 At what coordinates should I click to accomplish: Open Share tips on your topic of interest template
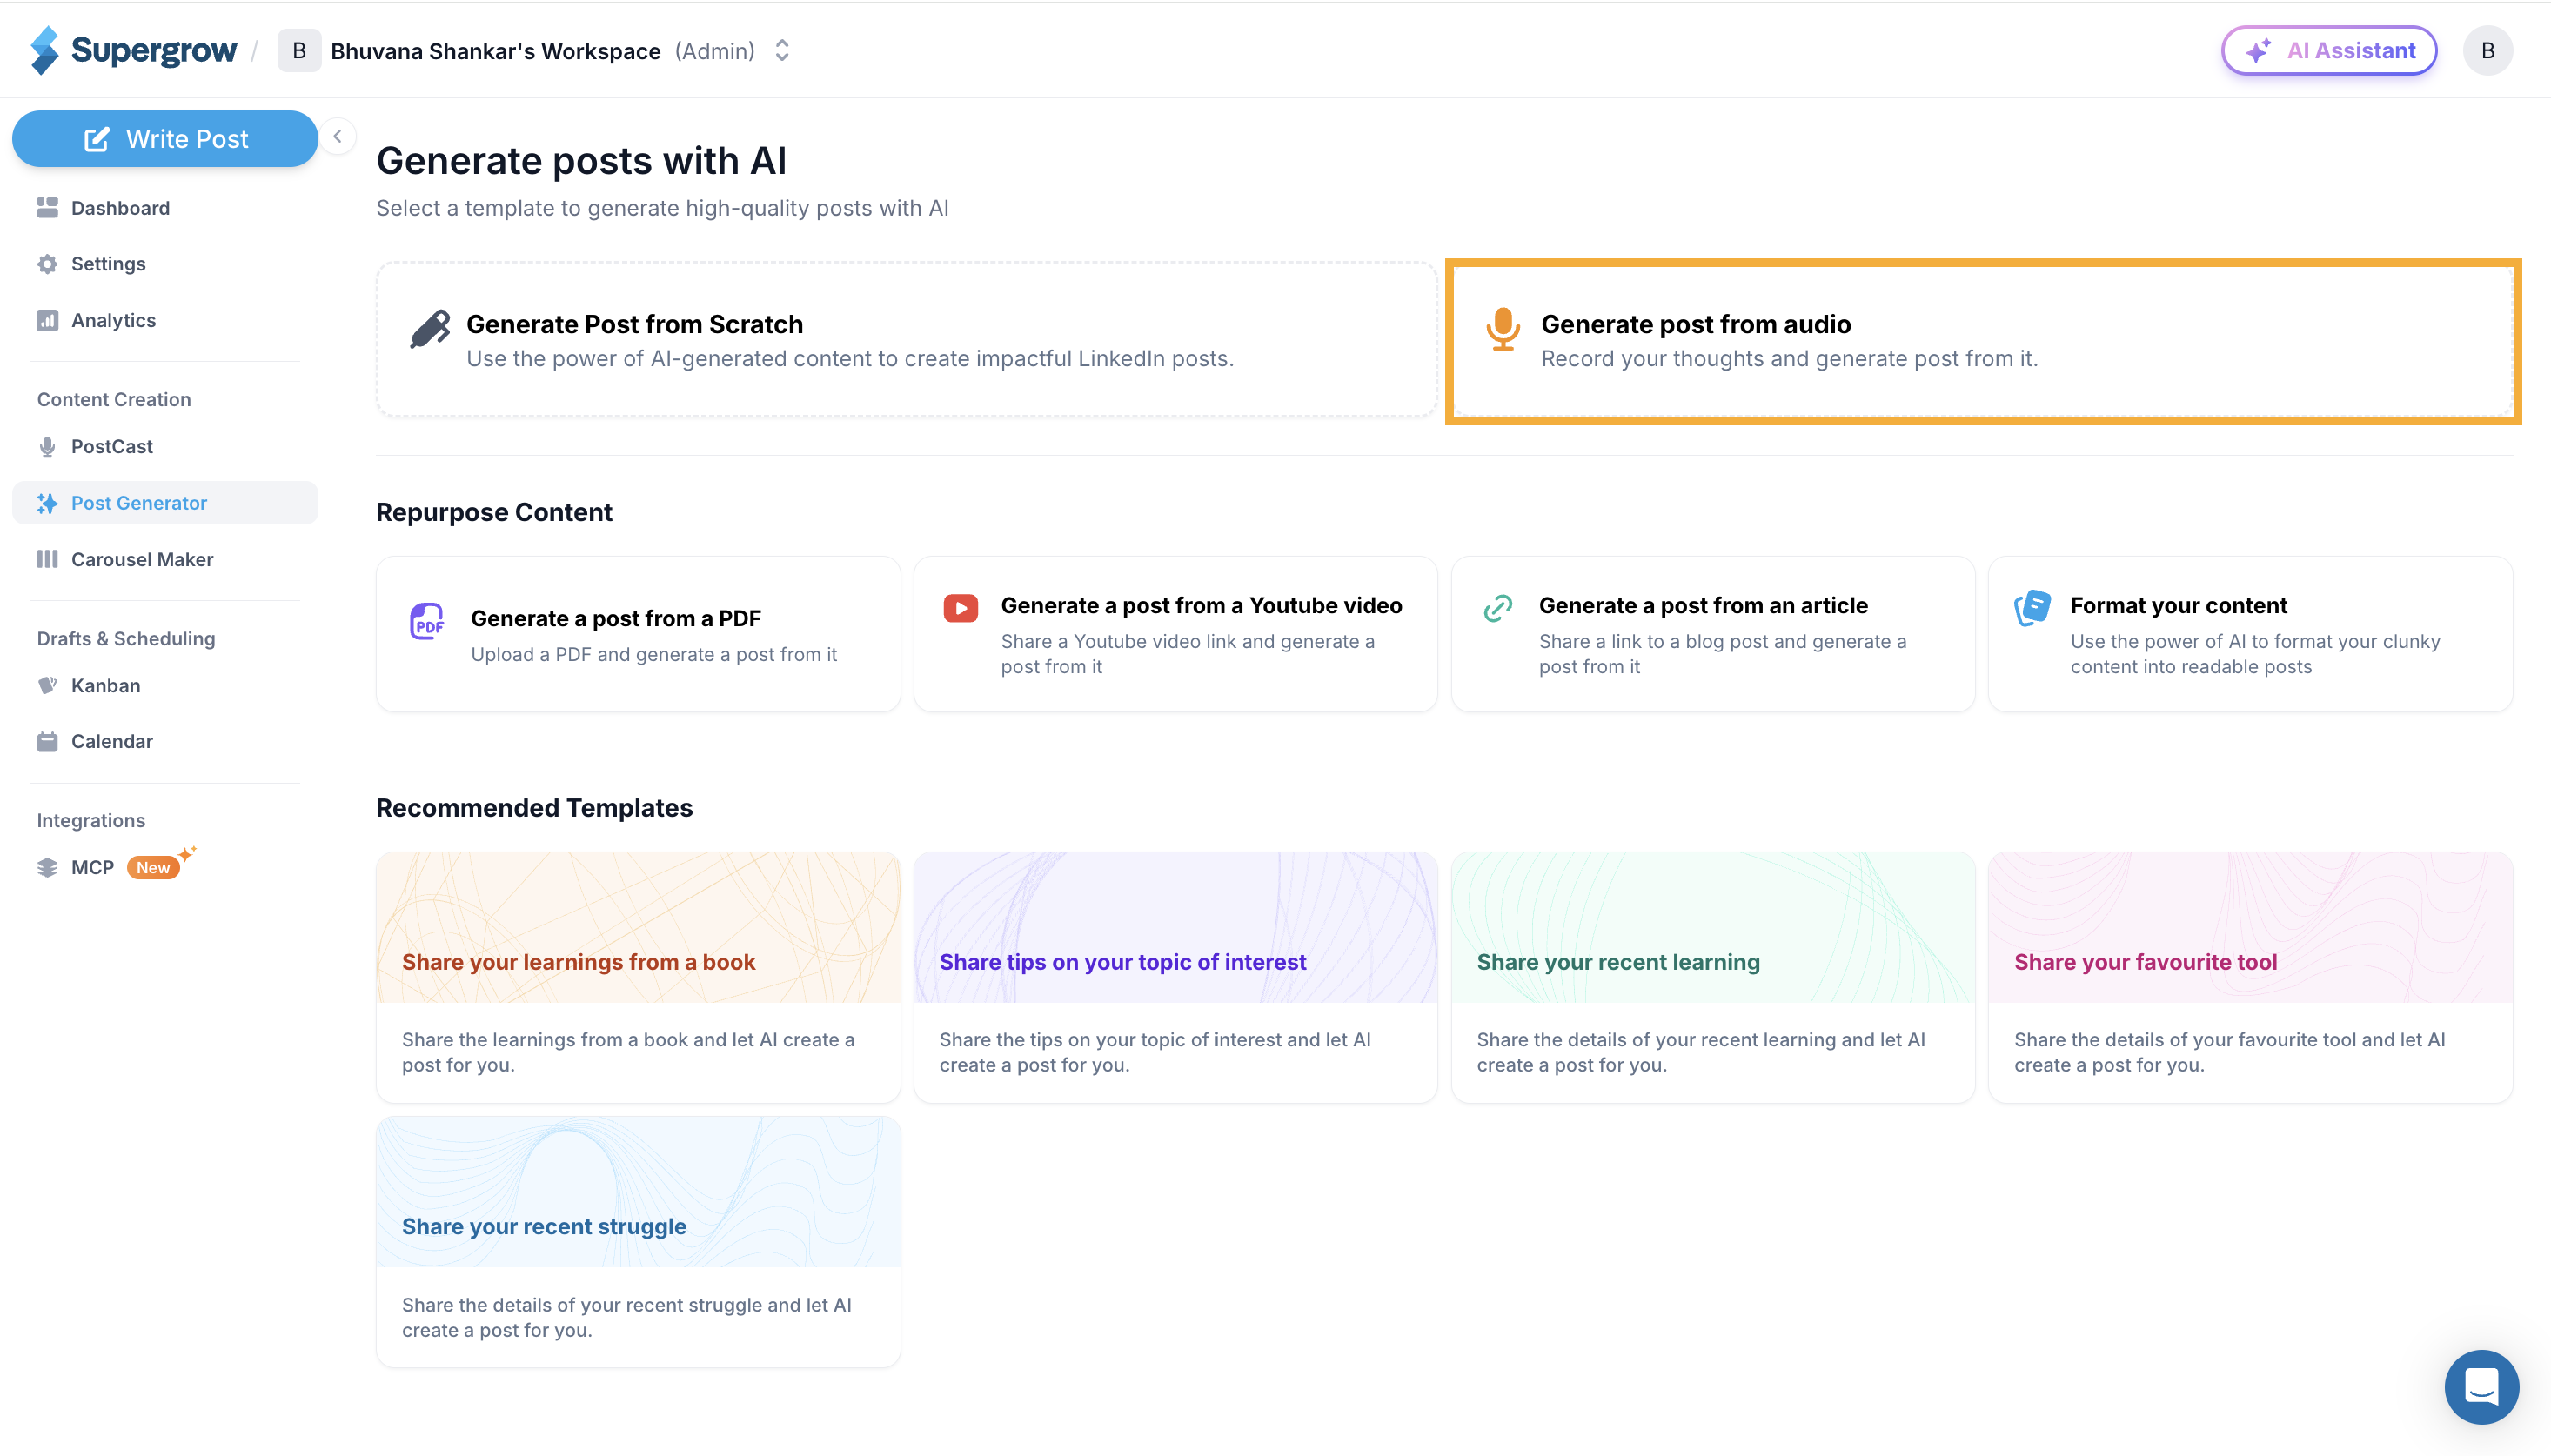1175,977
